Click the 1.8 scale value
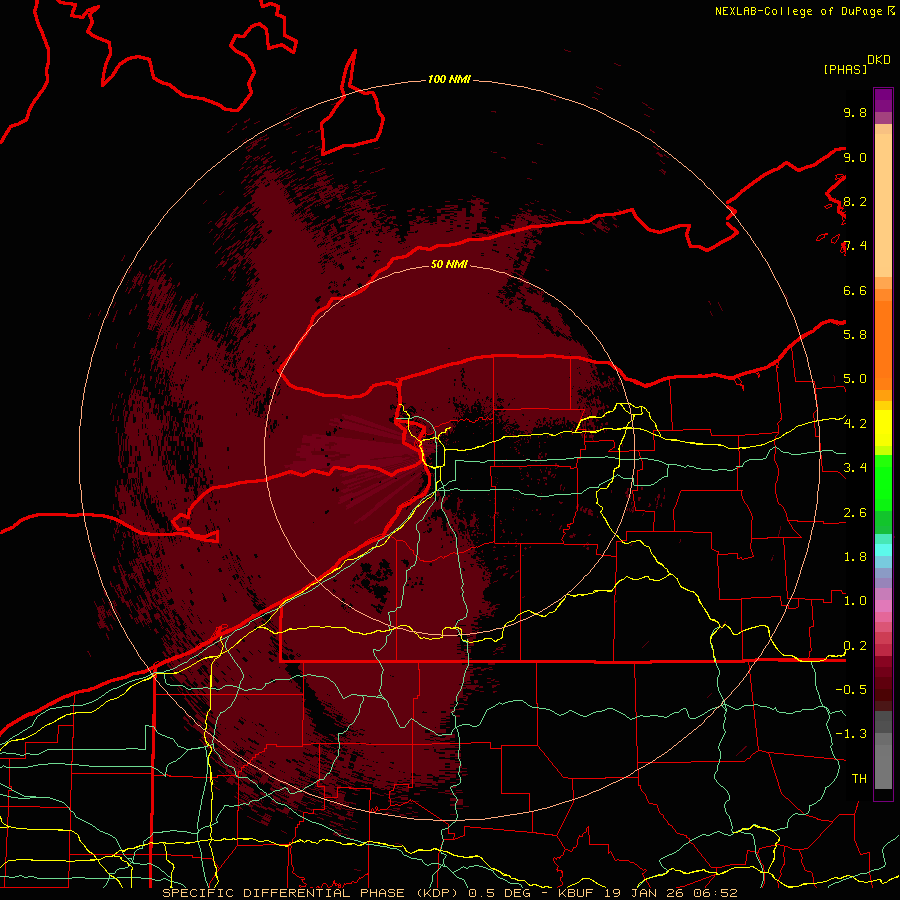The height and width of the screenshot is (900, 900). (855, 557)
